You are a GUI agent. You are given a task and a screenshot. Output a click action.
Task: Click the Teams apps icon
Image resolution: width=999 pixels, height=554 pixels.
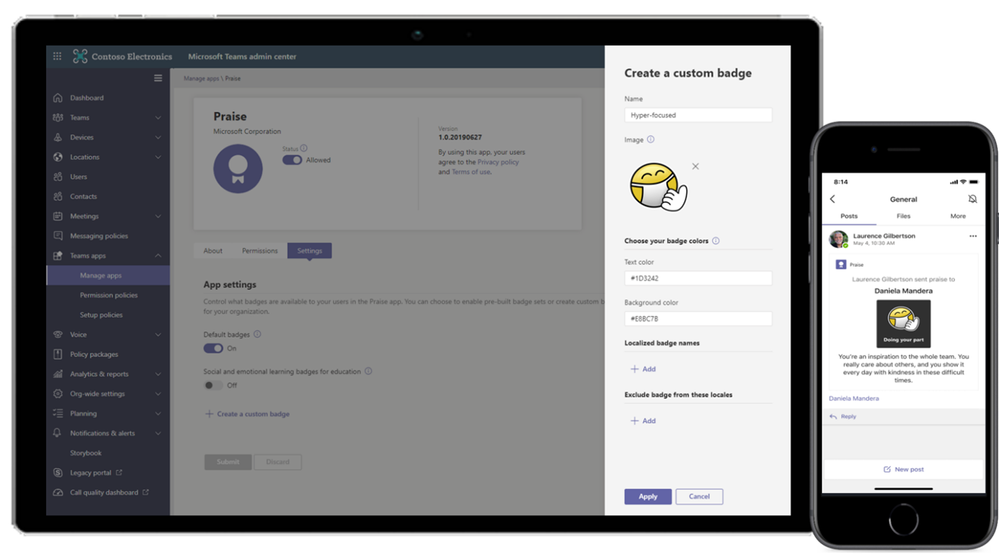click(58, 255)
